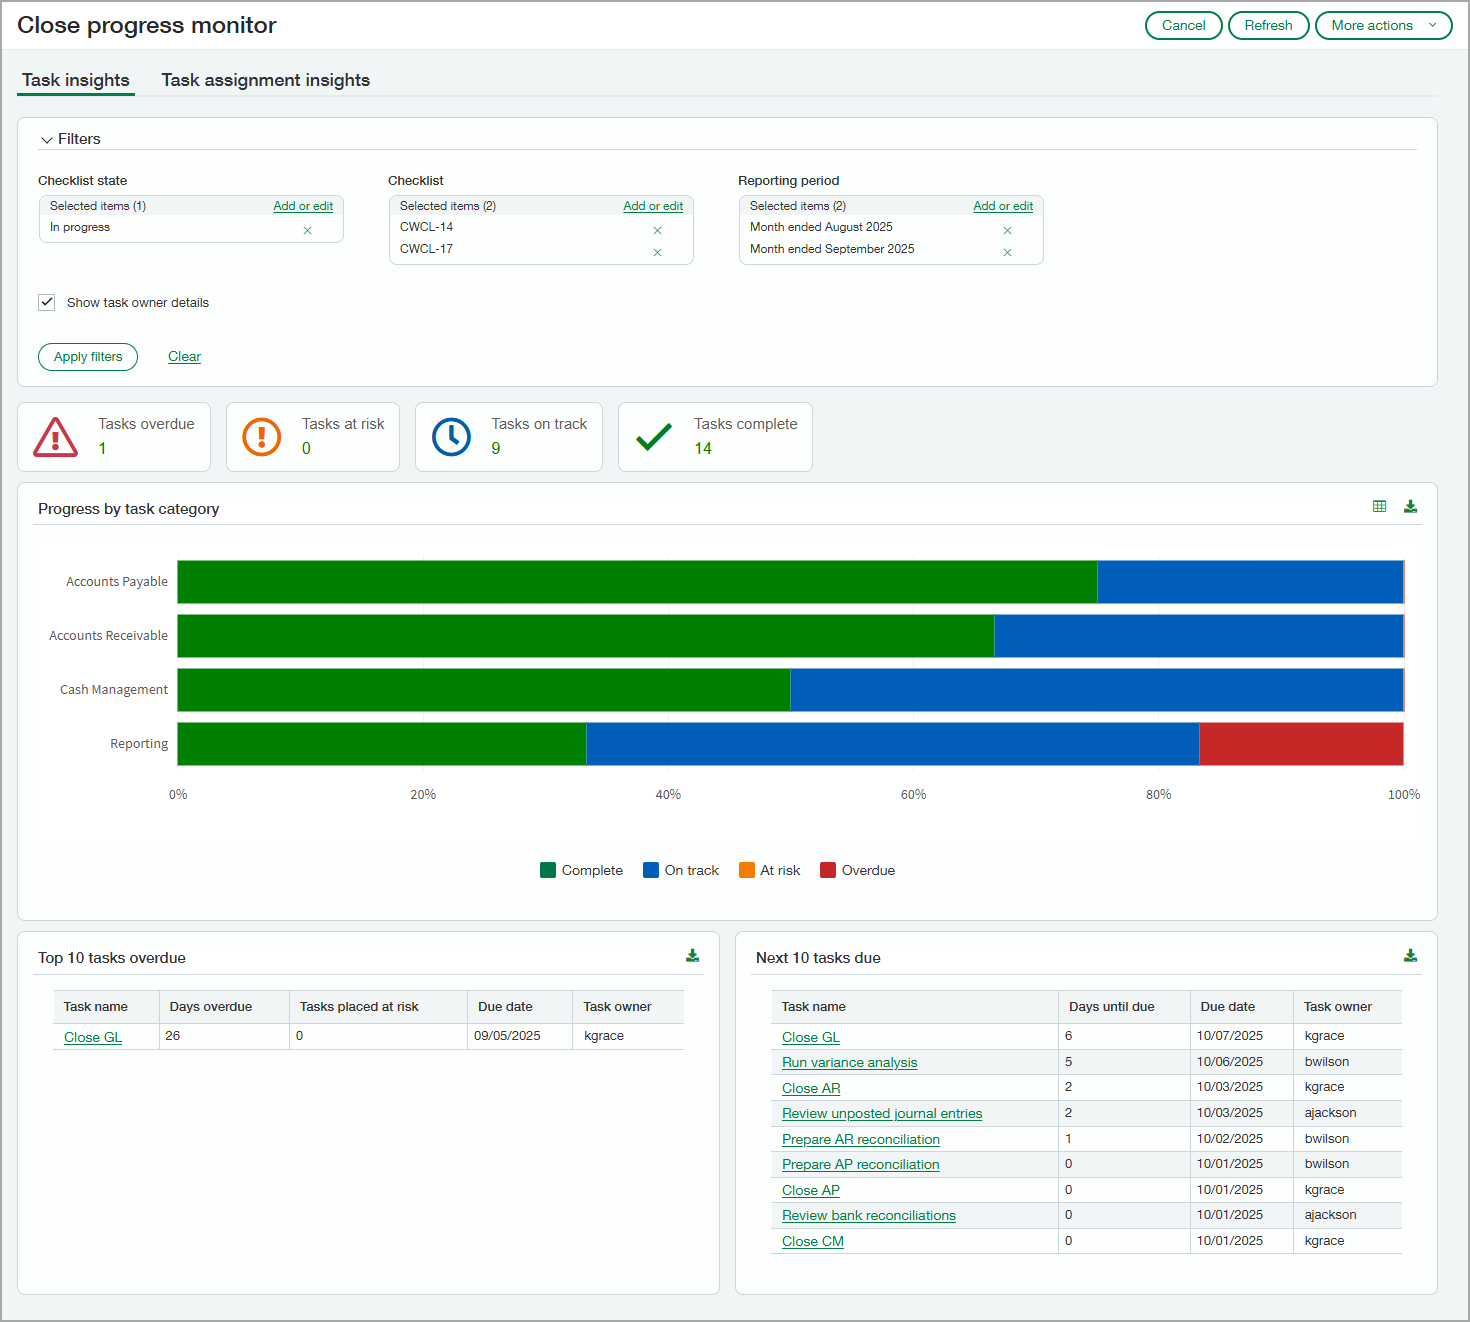Click the Tasks on track clock icon
1470x1322 pixels.
[451, 437]
